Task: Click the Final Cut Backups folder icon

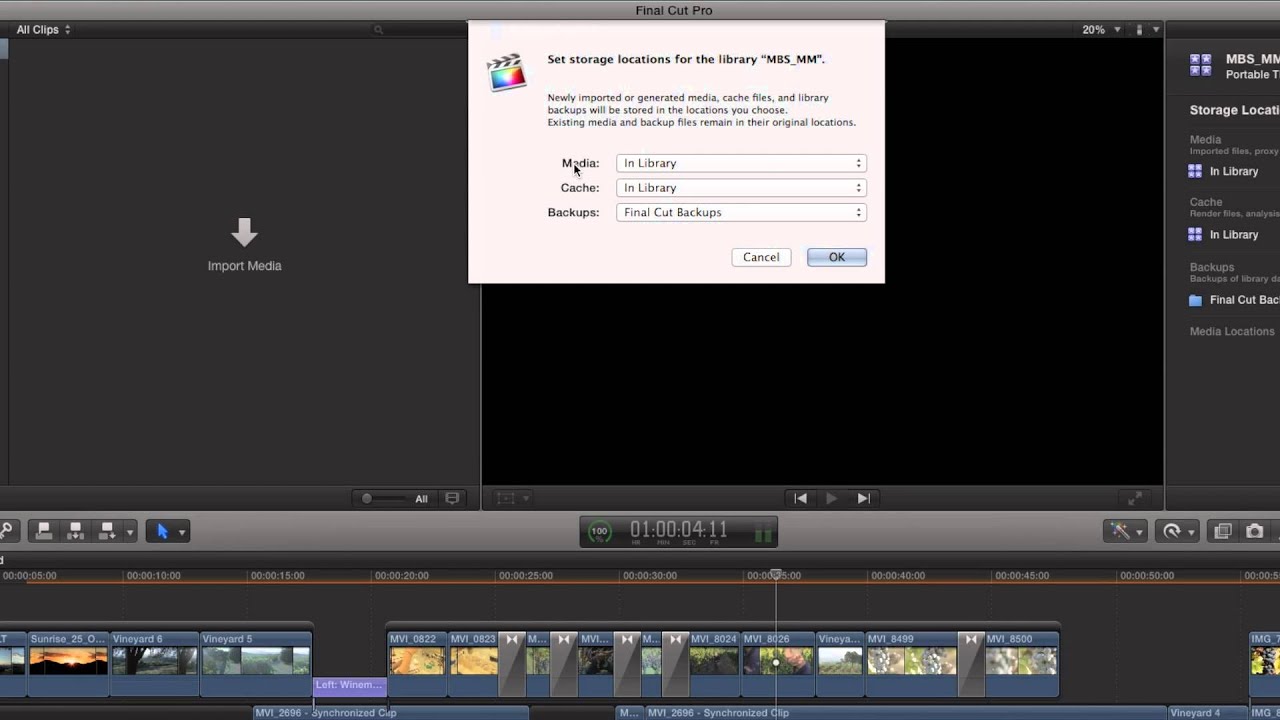Action: pos(1195,300)
